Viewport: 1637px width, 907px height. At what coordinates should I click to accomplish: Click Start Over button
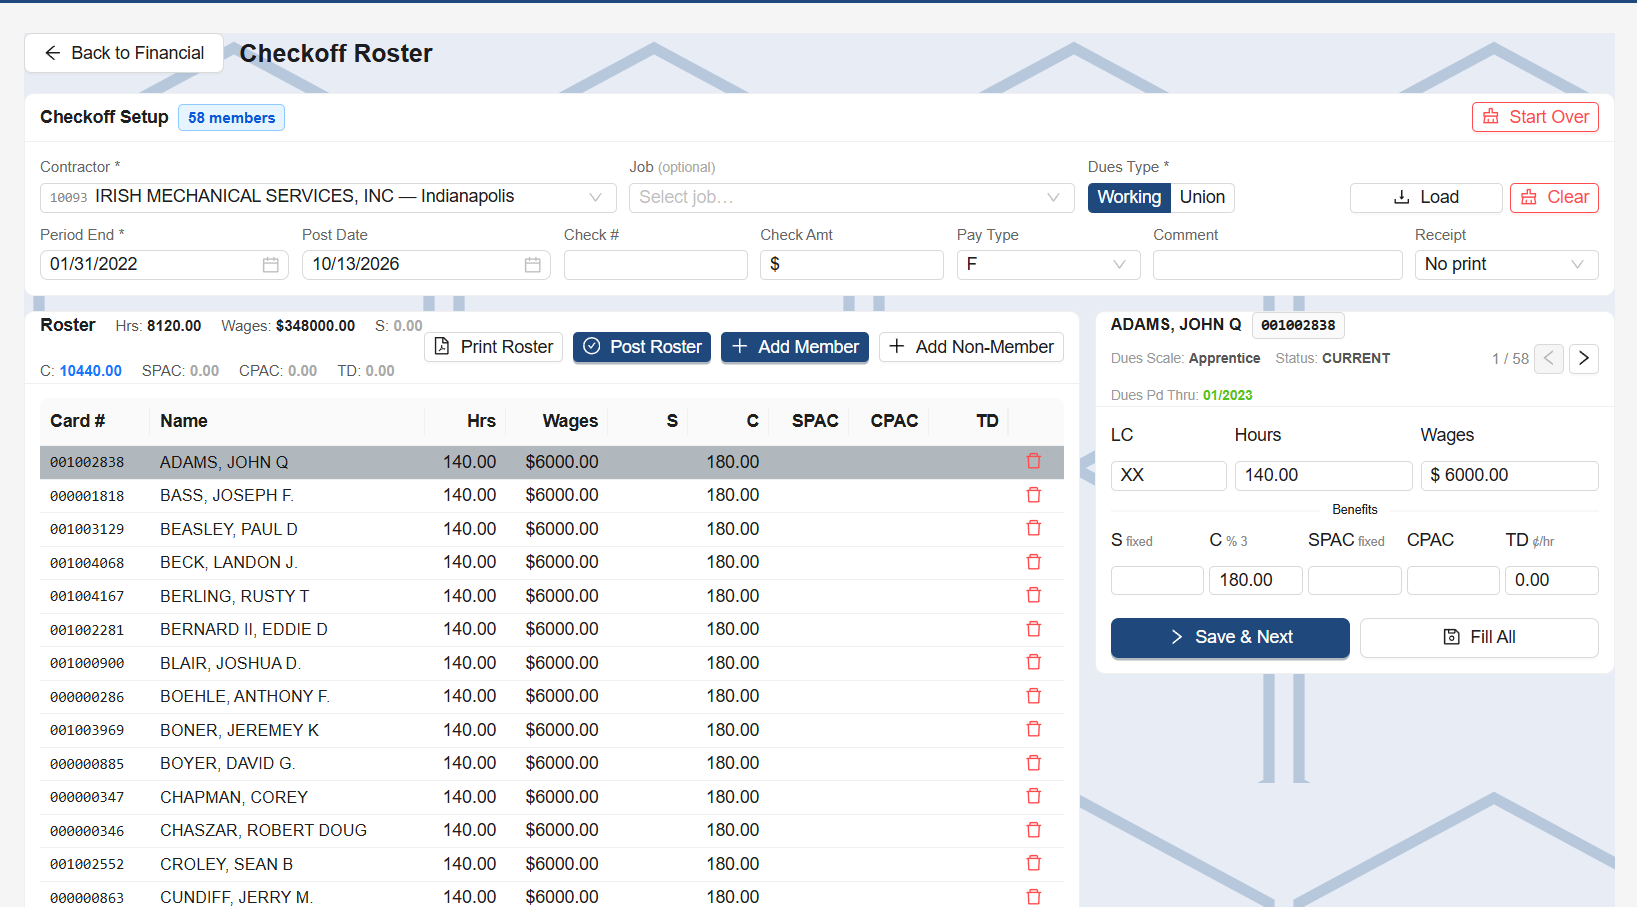click(1535, 117)
